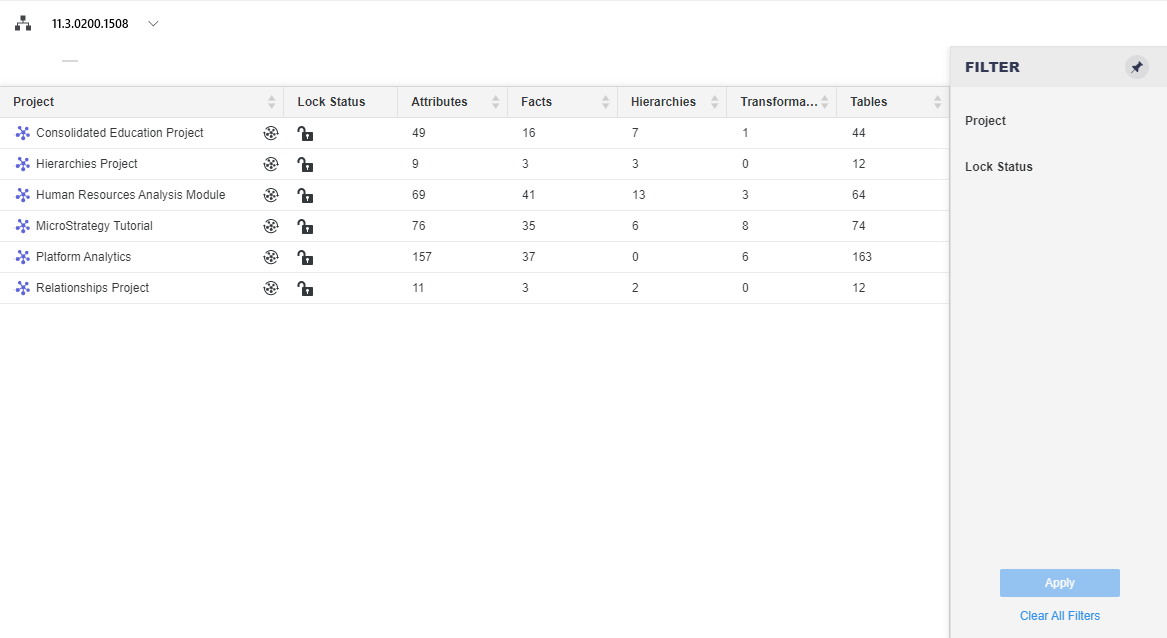This screenshot has height=638, width=1167.
Task: Open the 11.3.0200.1508 environment dropdown
Action: click(x=153, y=24)
